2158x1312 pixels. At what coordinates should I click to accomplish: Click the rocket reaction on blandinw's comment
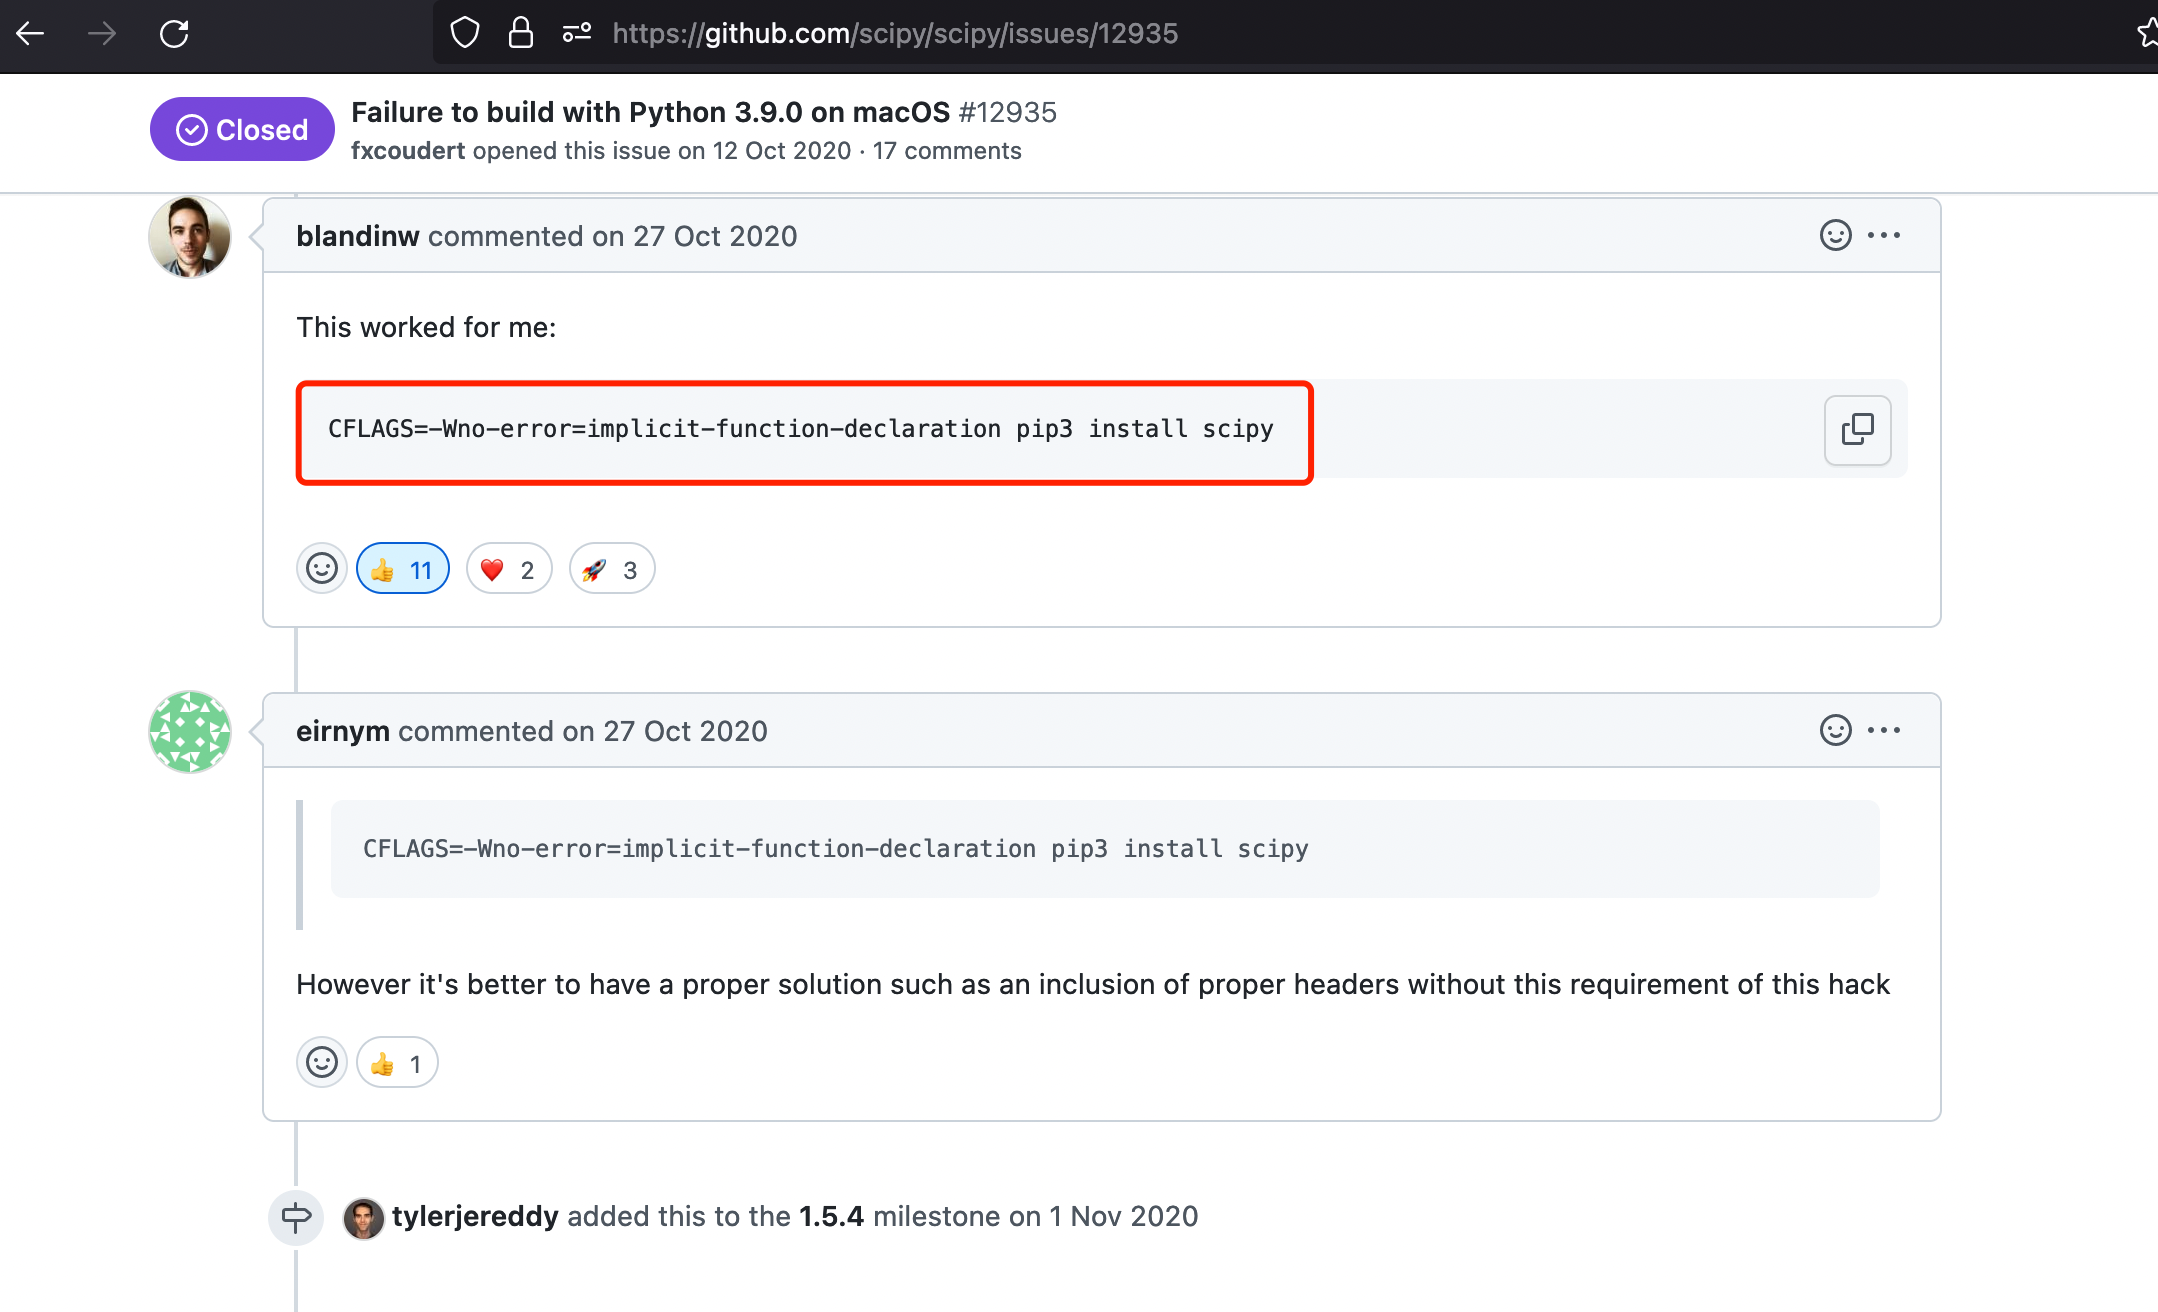(607, 569)
